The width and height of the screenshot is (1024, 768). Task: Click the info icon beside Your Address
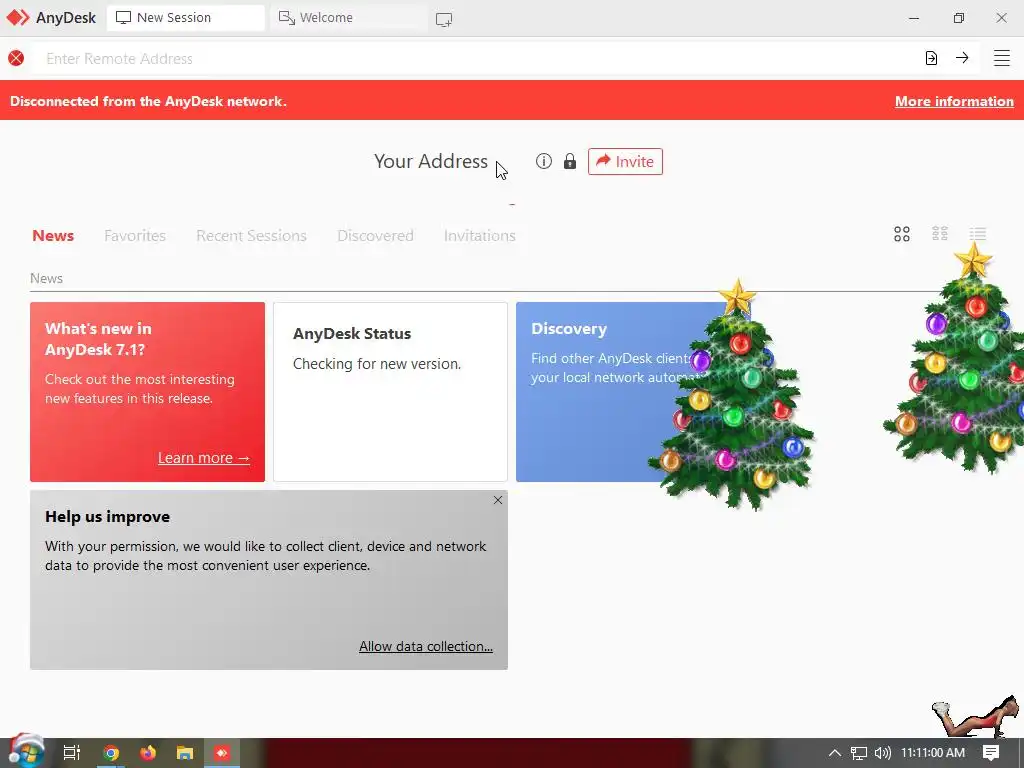pos(544,161)
